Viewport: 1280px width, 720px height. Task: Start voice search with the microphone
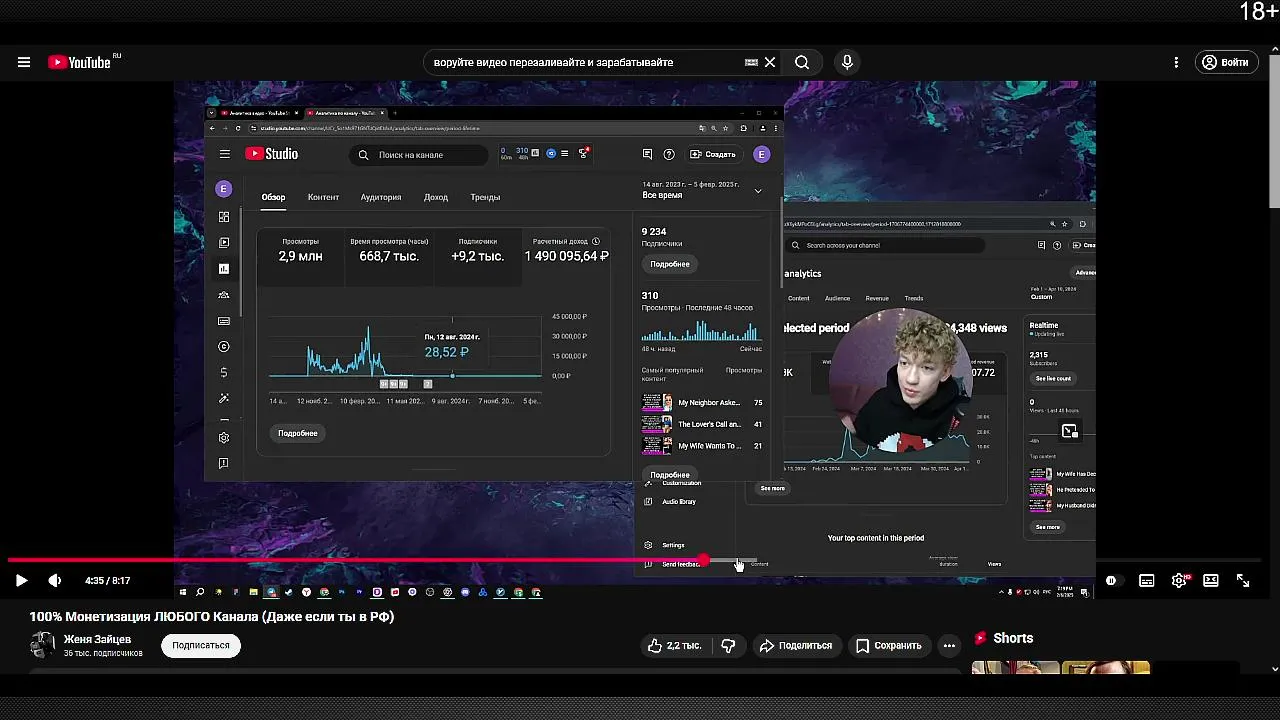[x=847, y=62]
